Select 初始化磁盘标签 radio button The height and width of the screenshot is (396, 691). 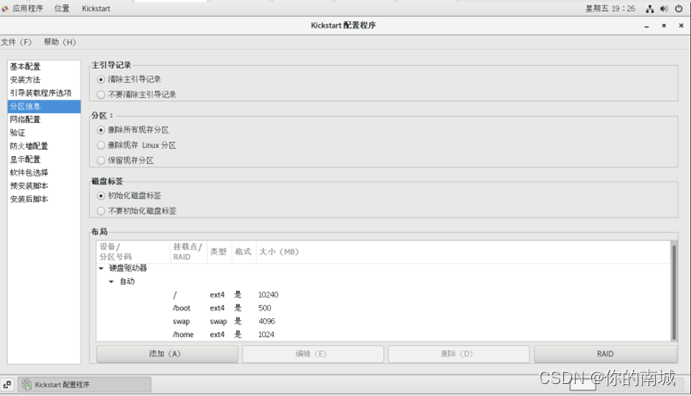pyautogui.click(x=101, y=196)
